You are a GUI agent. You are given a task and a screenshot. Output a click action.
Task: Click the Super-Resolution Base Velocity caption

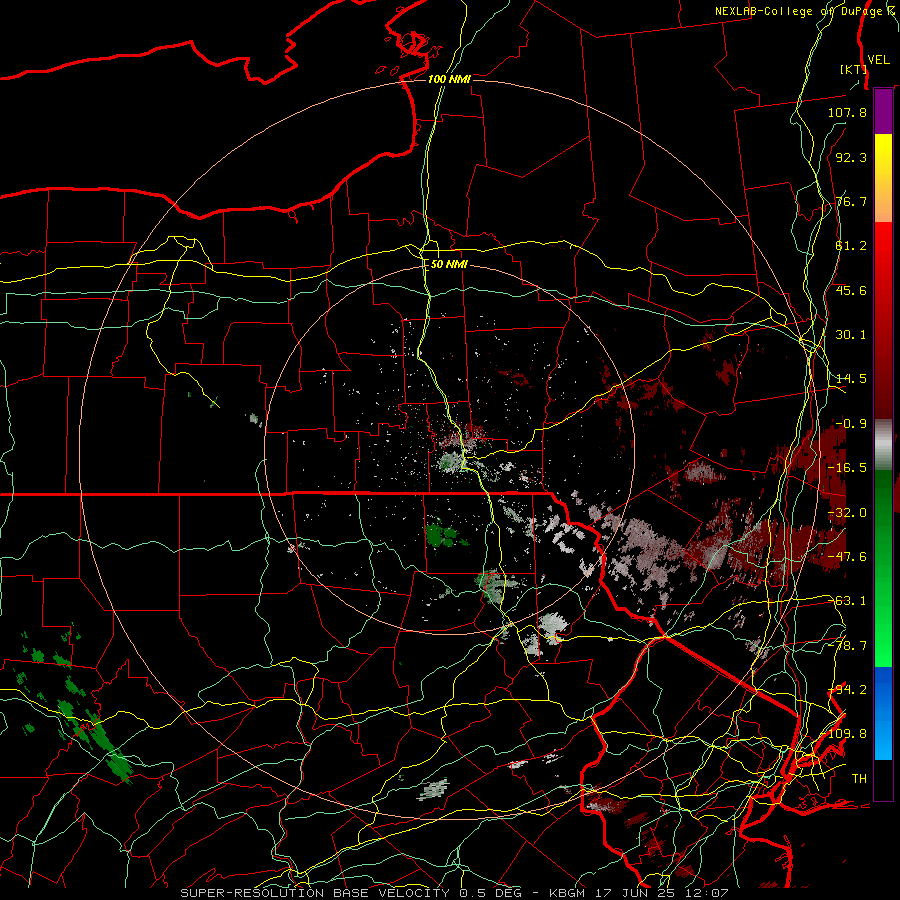pos(455,893)
